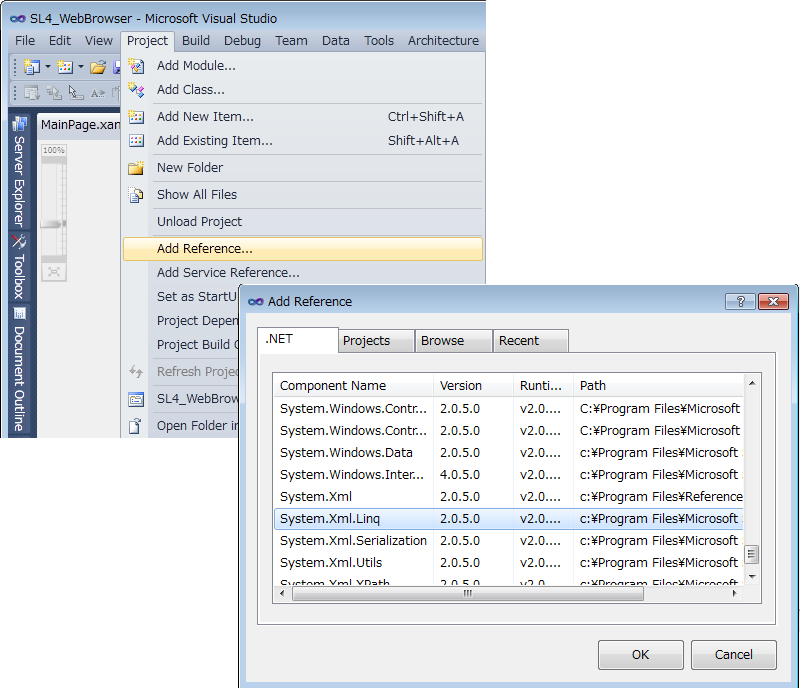Viewport: 800px width, 688px height.
Task: Select the MainPage.xaml document tab
Action: click(x=80, y=125)
